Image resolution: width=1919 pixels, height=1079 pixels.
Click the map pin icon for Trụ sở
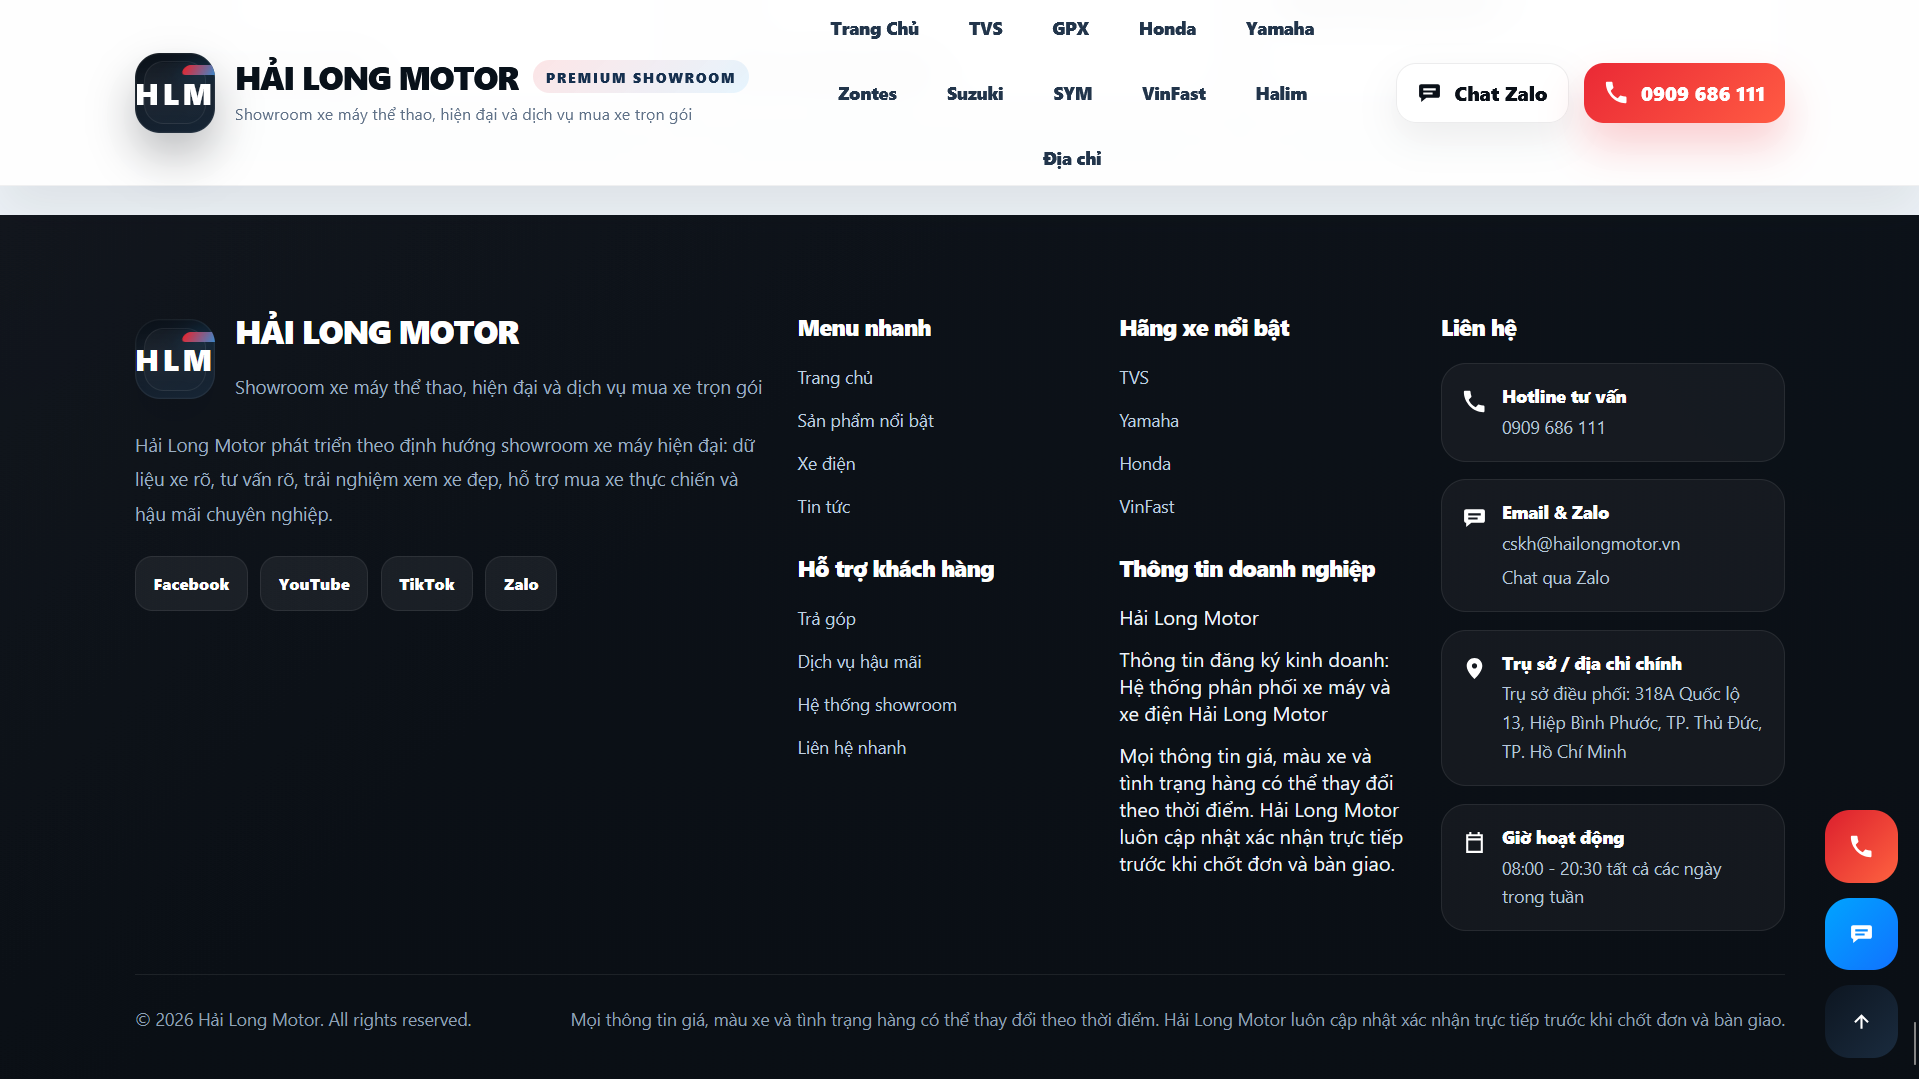coord(1472,668)
